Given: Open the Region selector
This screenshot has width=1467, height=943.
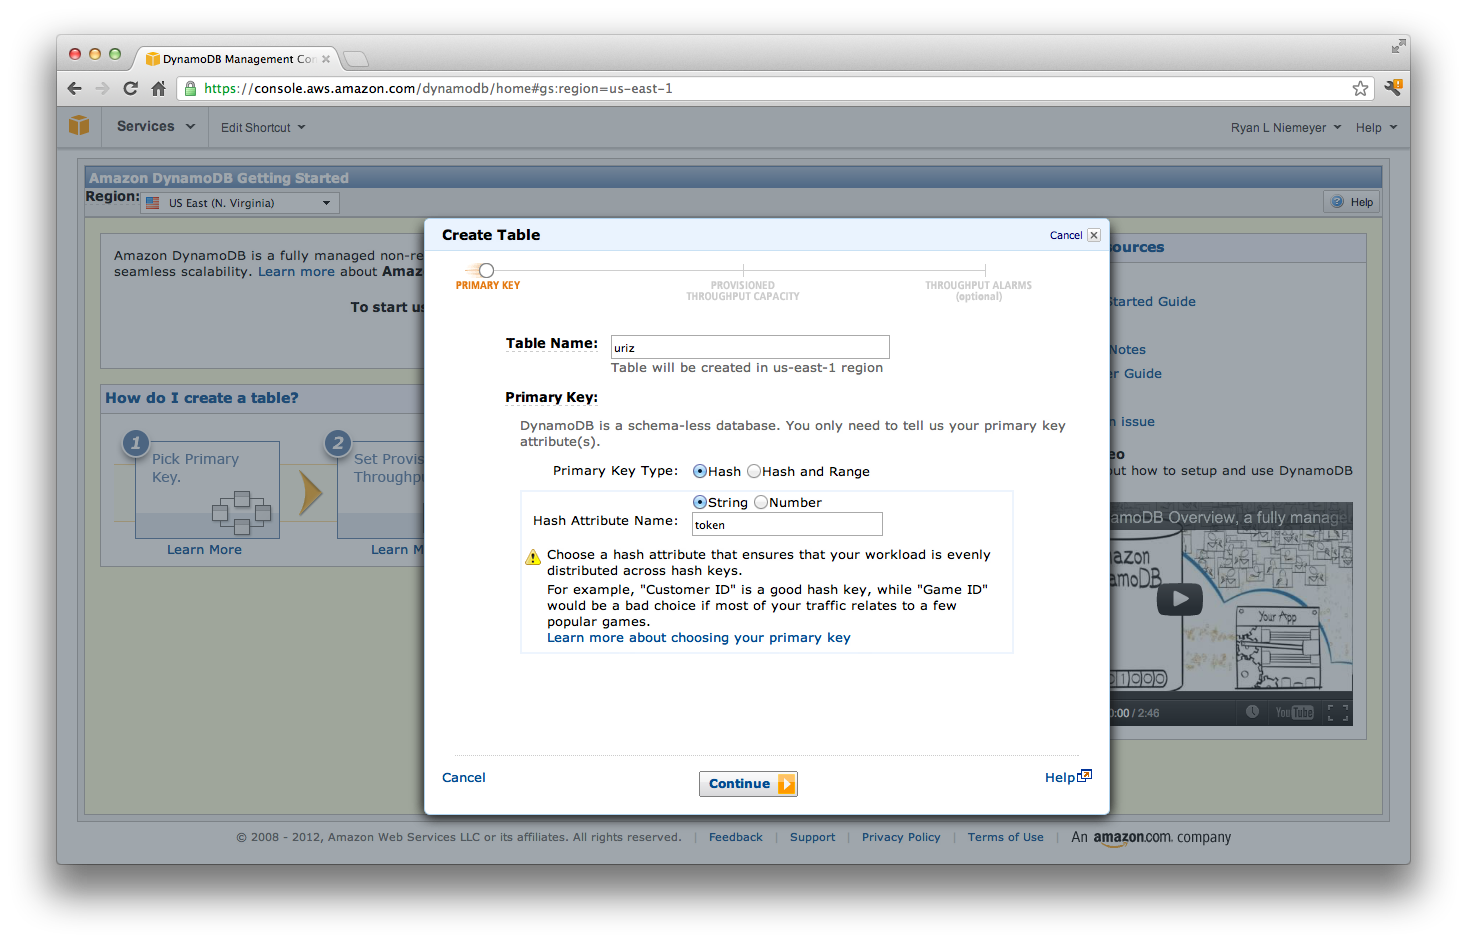Looking at the screenshot, I should [x=238, y=202].
